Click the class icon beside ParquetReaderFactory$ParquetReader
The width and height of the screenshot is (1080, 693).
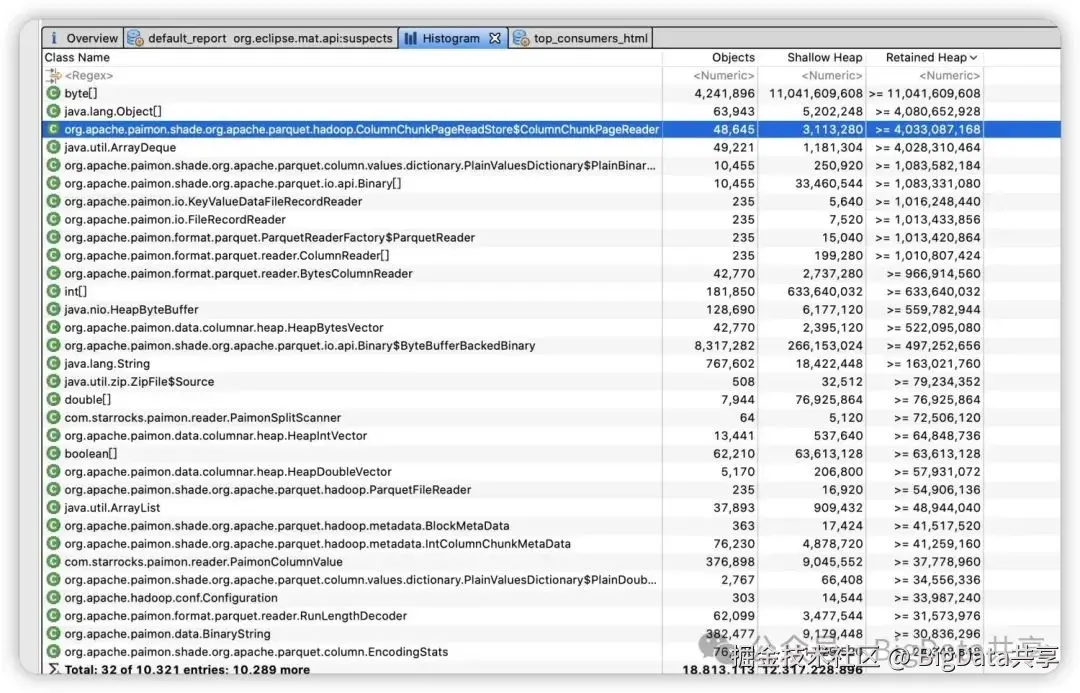[x=53, y=237]
